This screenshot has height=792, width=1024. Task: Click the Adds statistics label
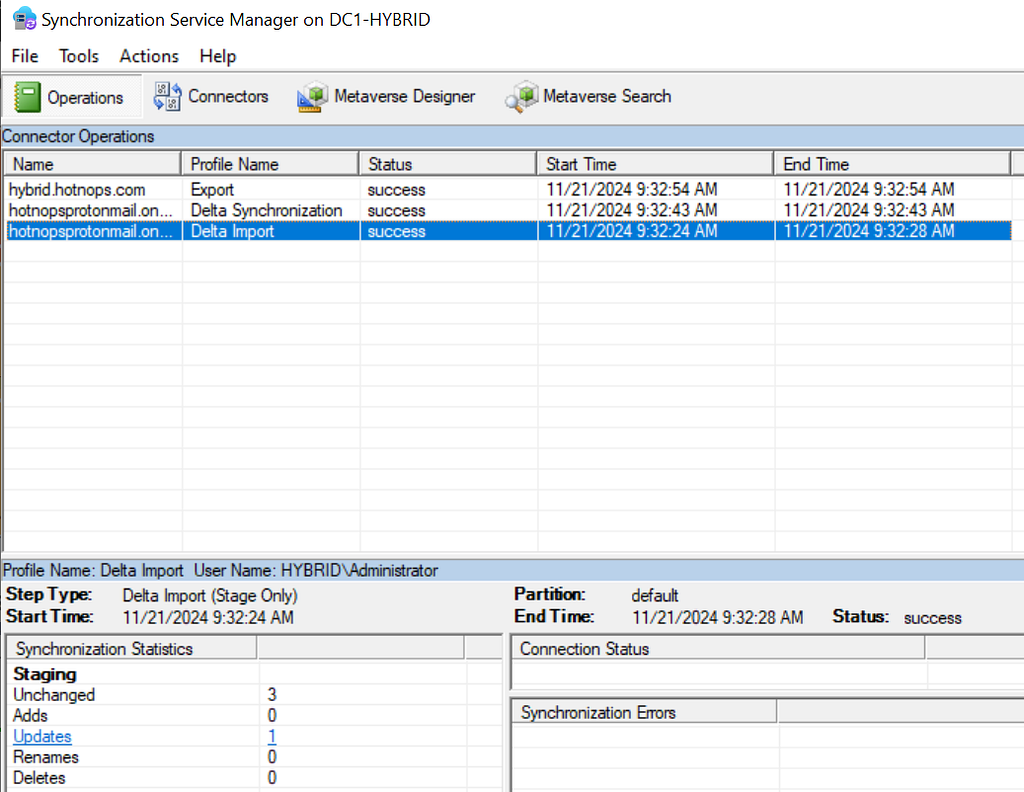tap(30, 716)
